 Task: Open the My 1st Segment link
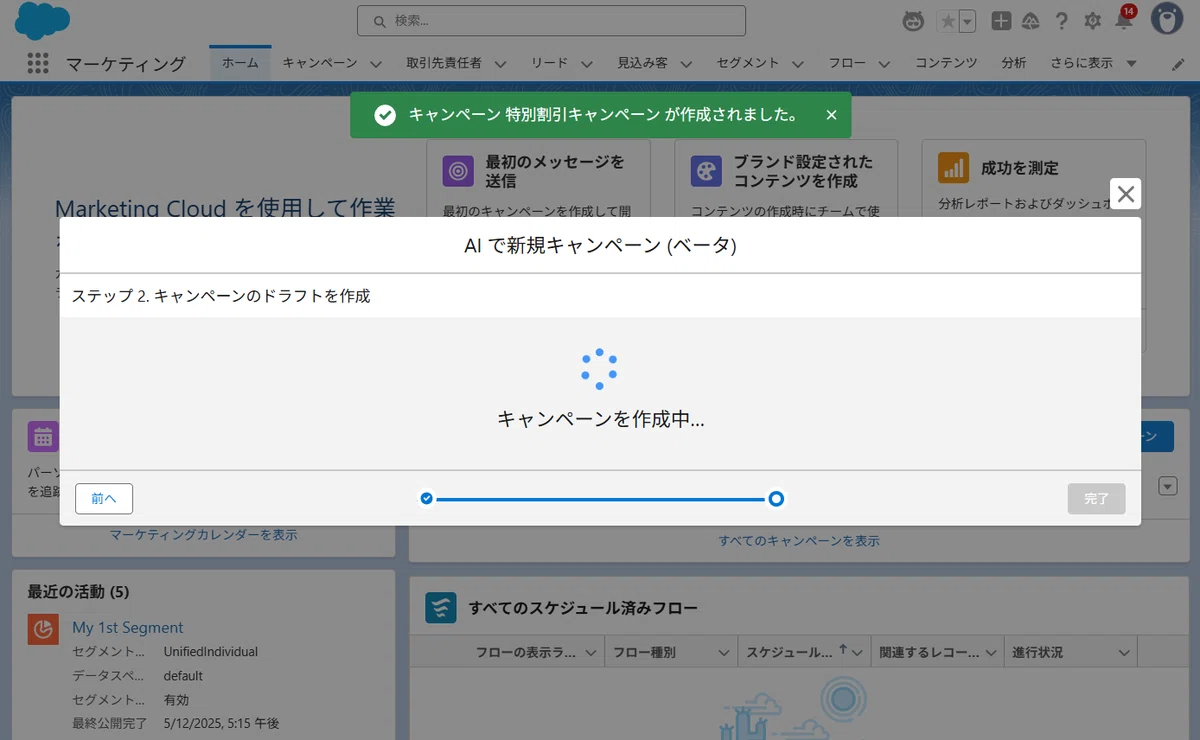click(128, 627)
